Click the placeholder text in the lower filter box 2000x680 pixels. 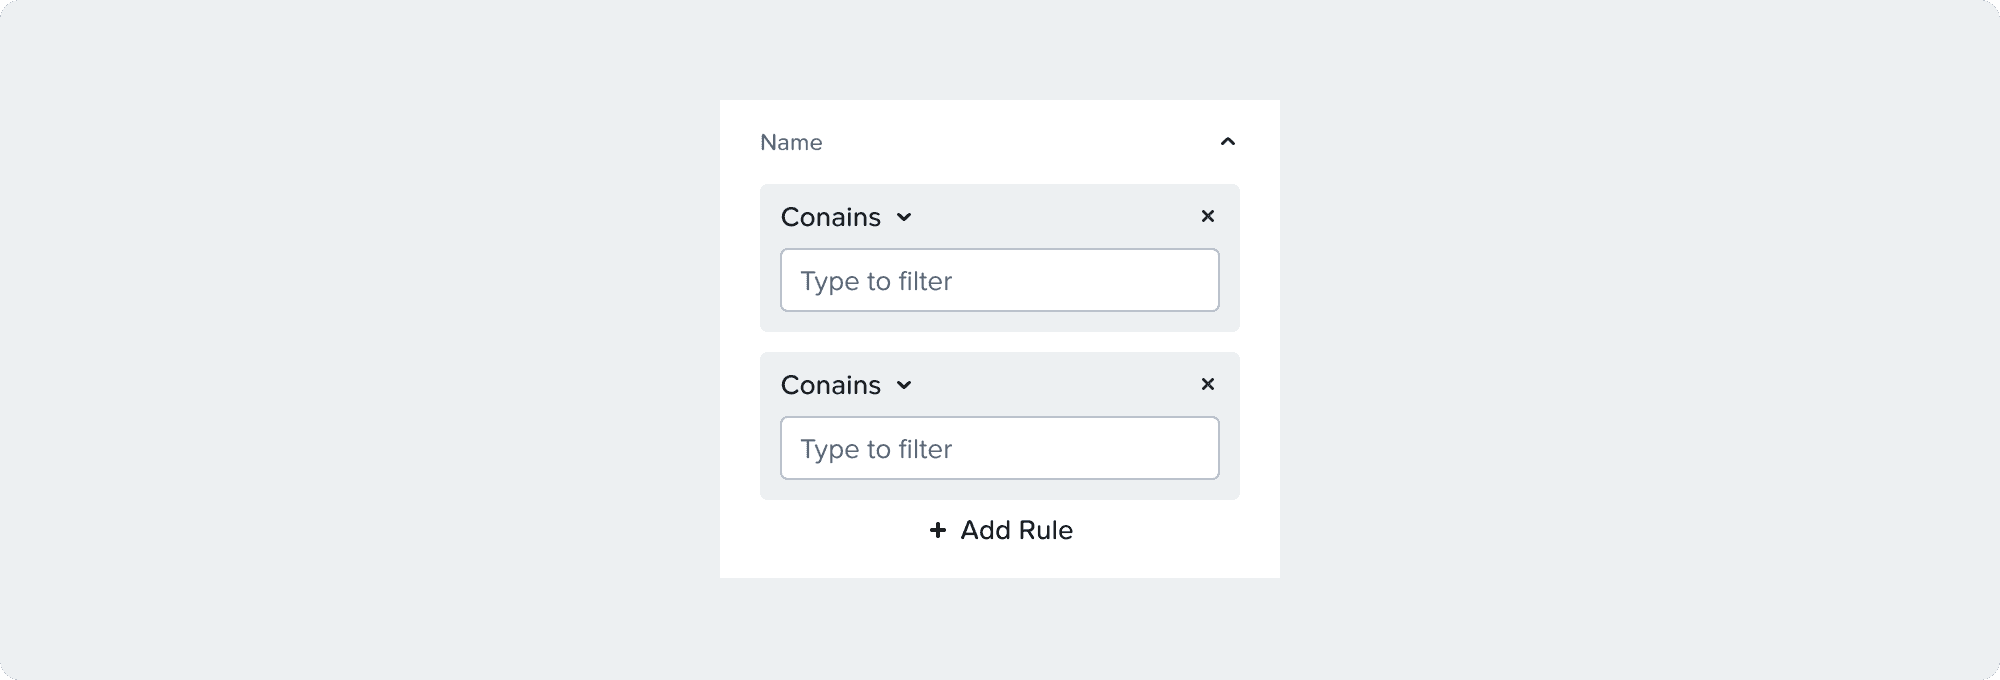point(876,449)
